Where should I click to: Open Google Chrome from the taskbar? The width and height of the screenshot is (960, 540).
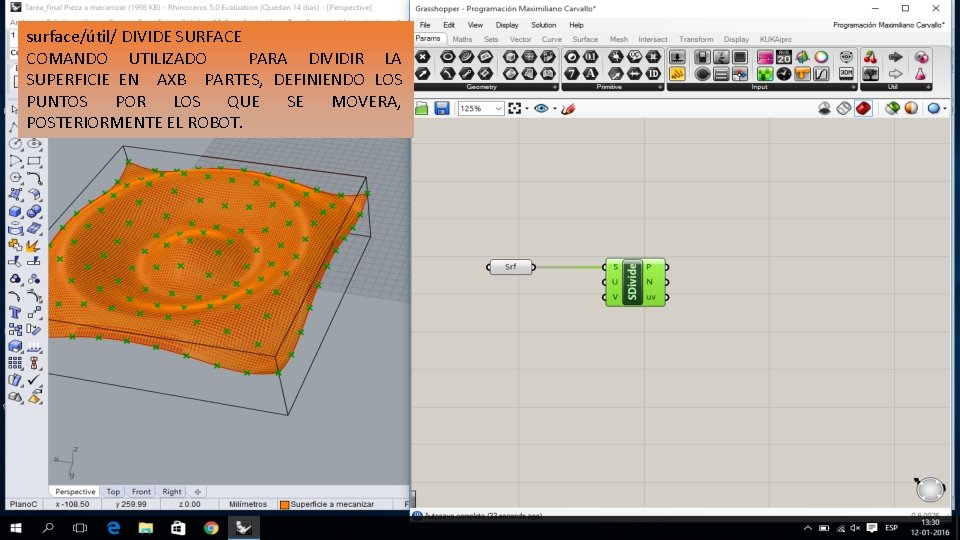point(211,528)
